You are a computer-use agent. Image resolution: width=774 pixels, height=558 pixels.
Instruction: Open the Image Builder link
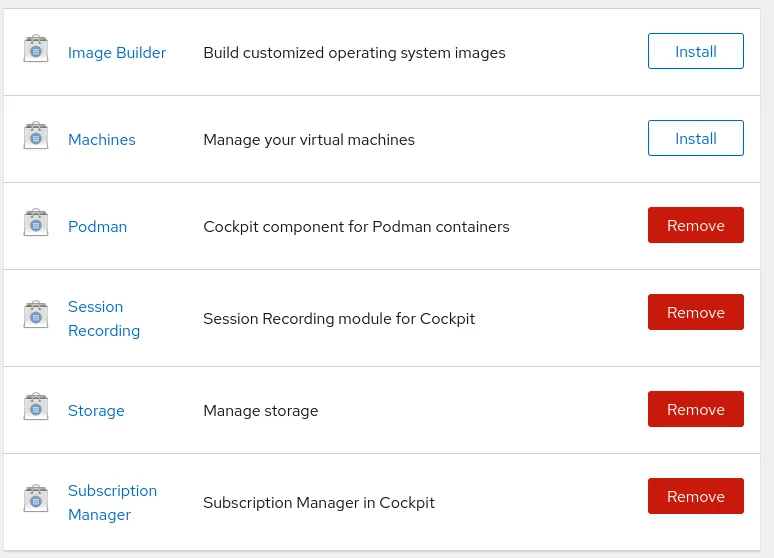pos(117,53)
